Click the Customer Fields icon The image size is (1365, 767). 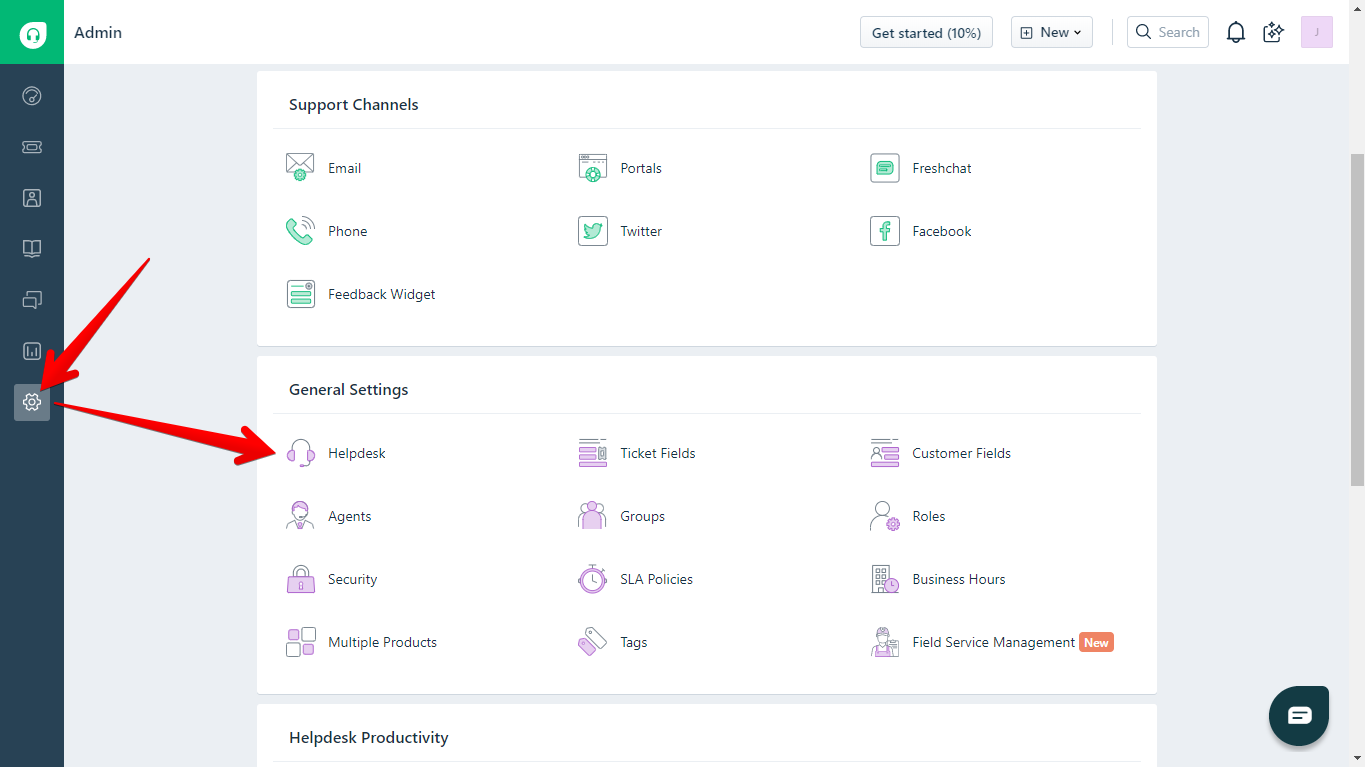click(885, 453)
